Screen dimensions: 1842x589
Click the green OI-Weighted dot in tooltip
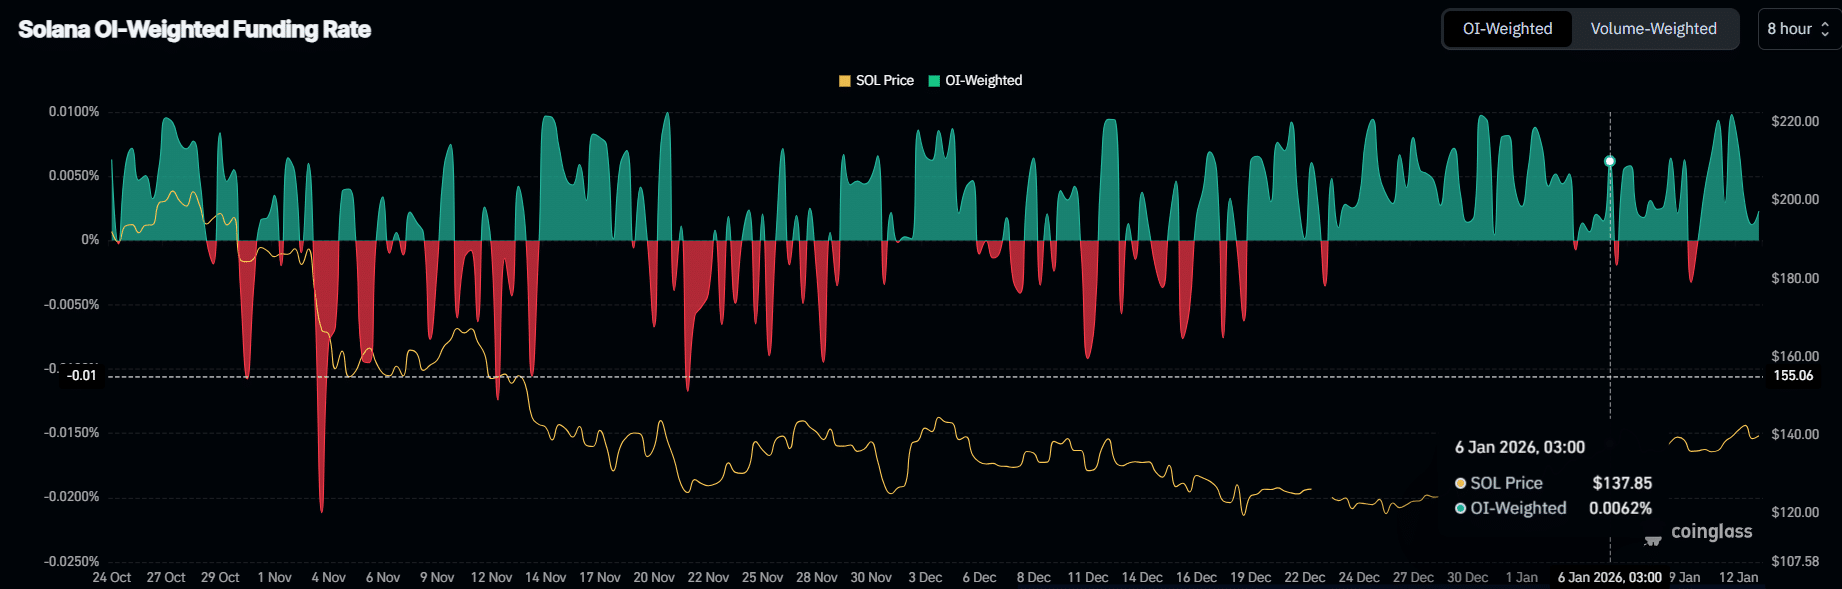[x=1460, y=508]
